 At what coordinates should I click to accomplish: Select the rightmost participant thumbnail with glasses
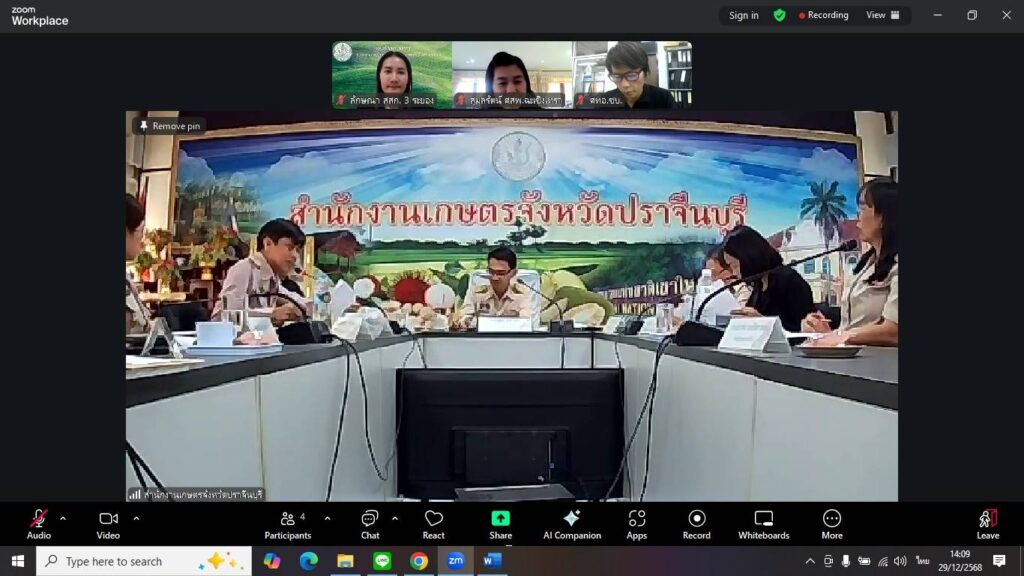[632, 74]
